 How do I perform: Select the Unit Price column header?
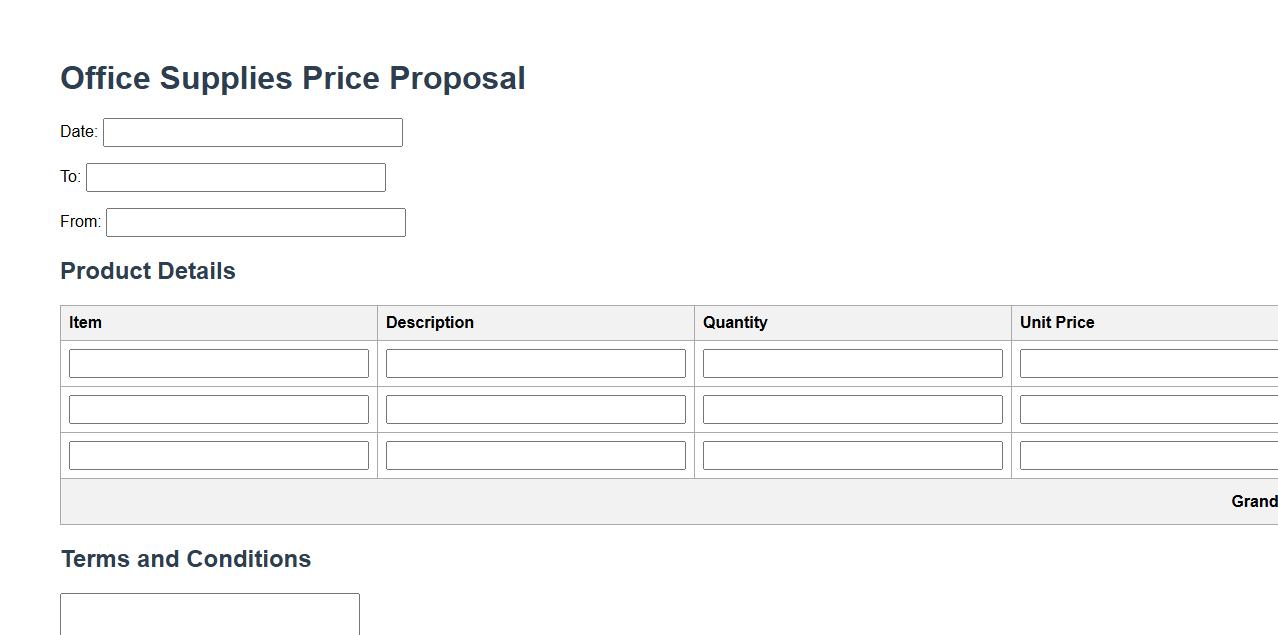coord(1057,322)
